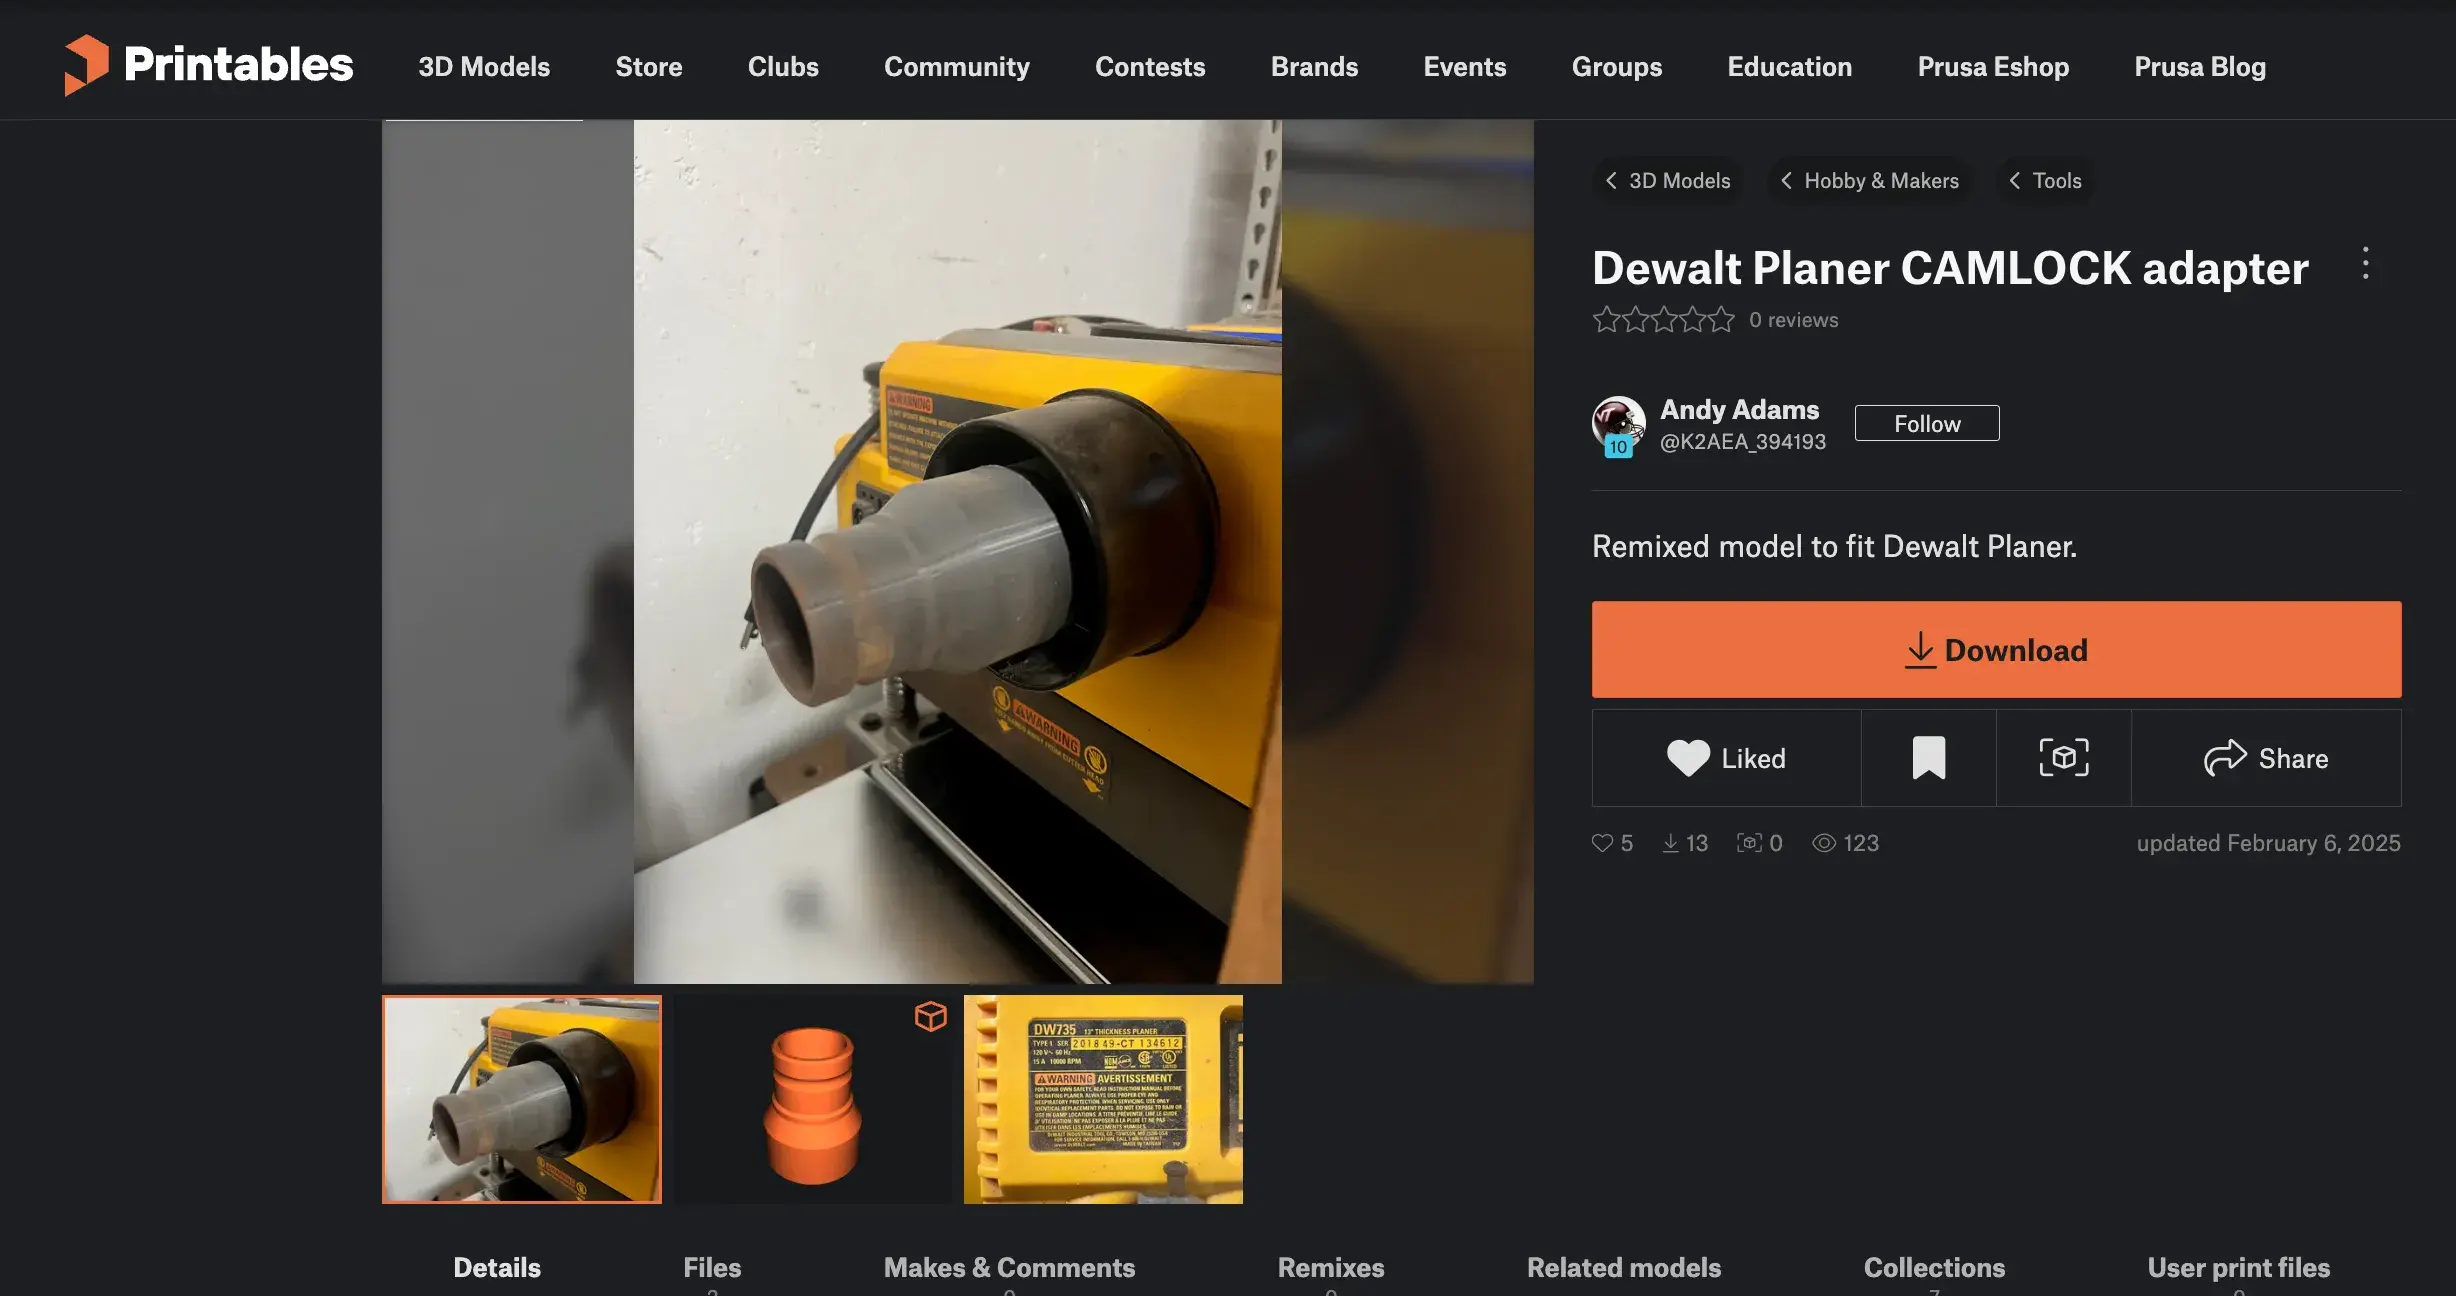Select the orange 3D adapter thumbnail
This screenshot has height=1296, width=2456.
click(812, 1099)
